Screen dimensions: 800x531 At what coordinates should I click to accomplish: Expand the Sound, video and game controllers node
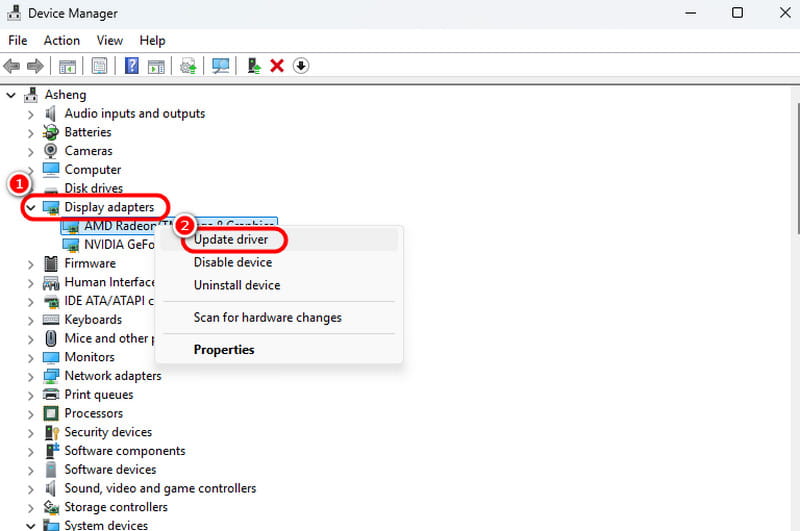click(31, 489)
